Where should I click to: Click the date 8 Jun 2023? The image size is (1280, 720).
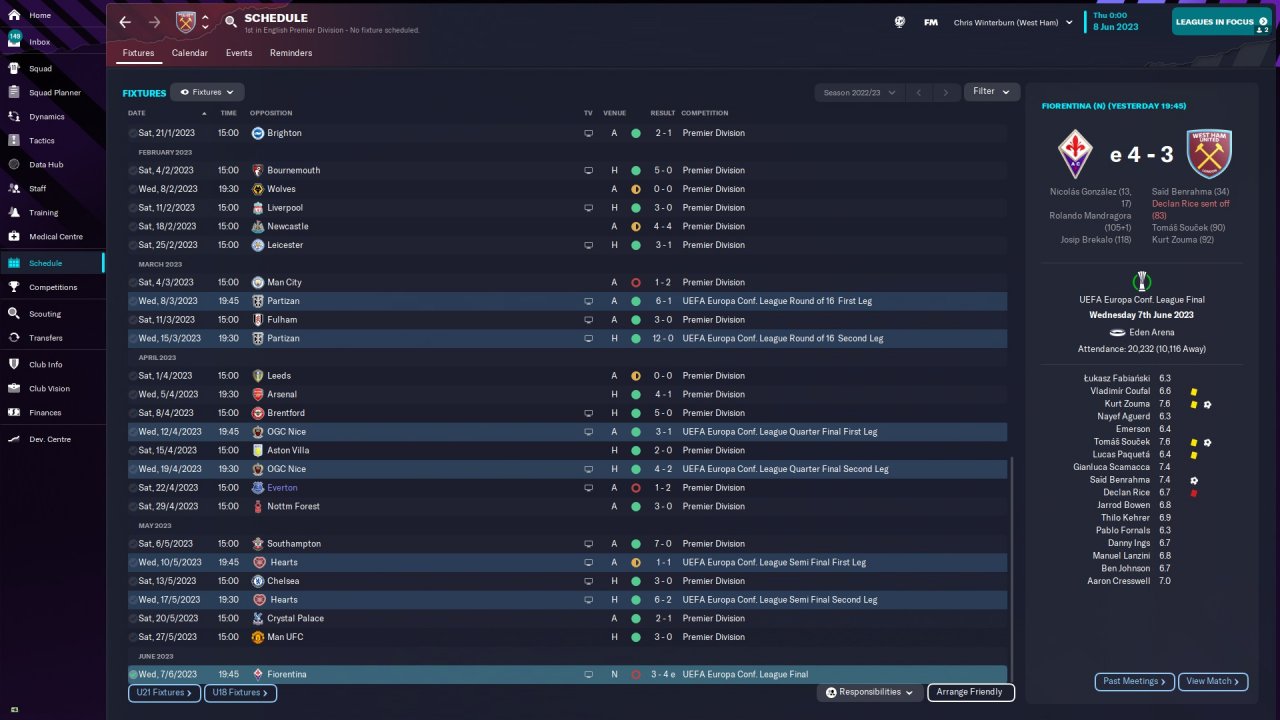pos(1115,27)
